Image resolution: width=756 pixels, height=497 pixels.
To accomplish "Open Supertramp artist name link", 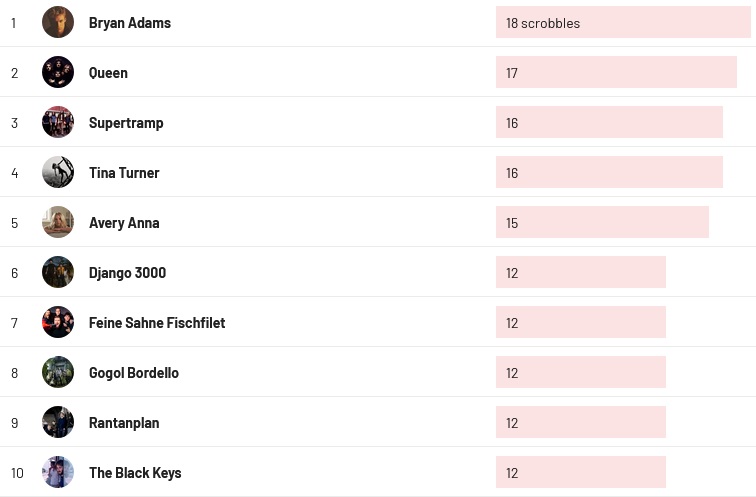I will [x=126, y=123].
